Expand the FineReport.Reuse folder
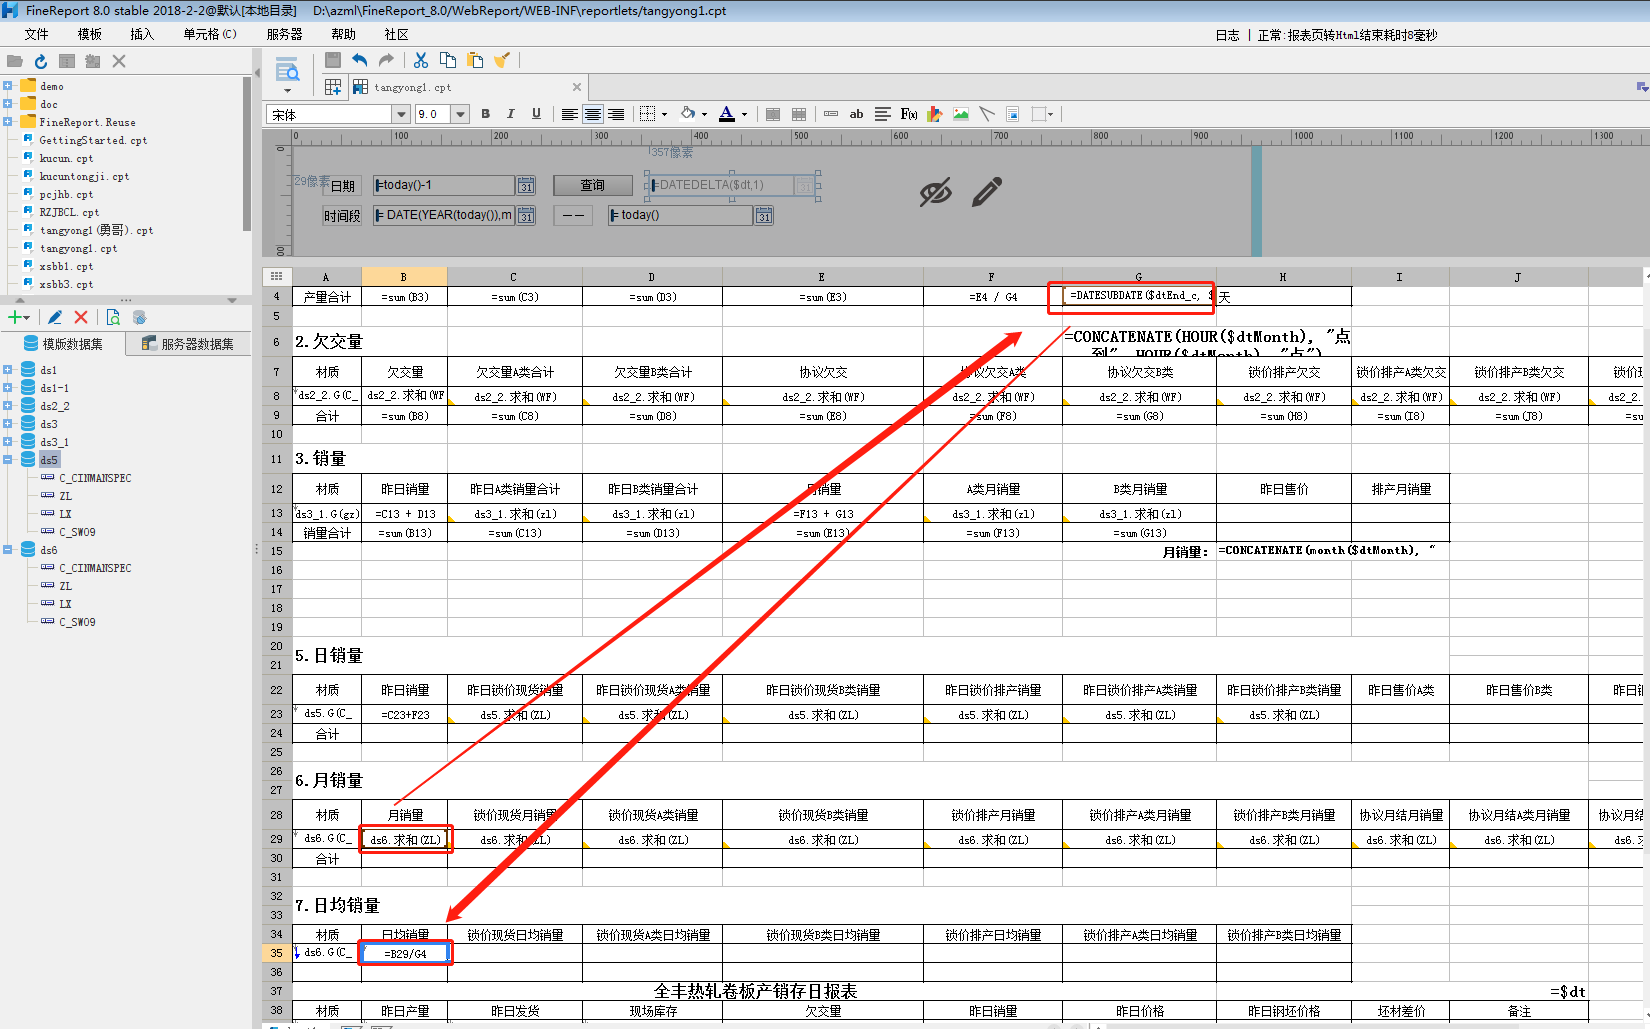 pos(7,122)
